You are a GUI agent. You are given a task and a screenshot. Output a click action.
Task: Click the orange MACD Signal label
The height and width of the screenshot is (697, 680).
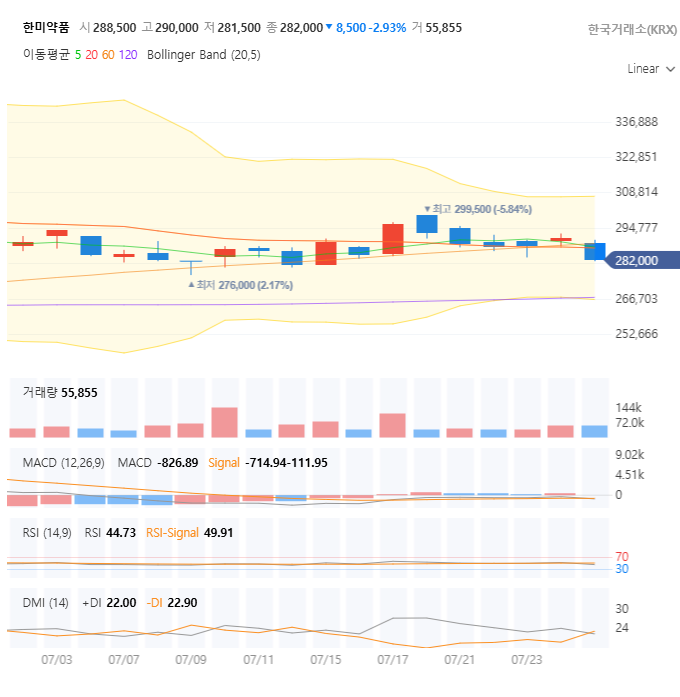(x=224, y=463)
